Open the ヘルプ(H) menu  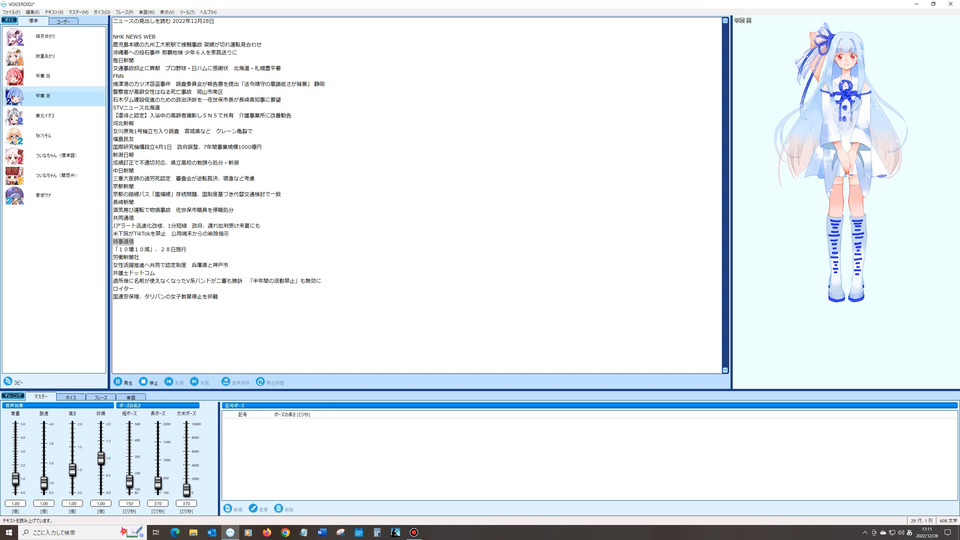208,12
